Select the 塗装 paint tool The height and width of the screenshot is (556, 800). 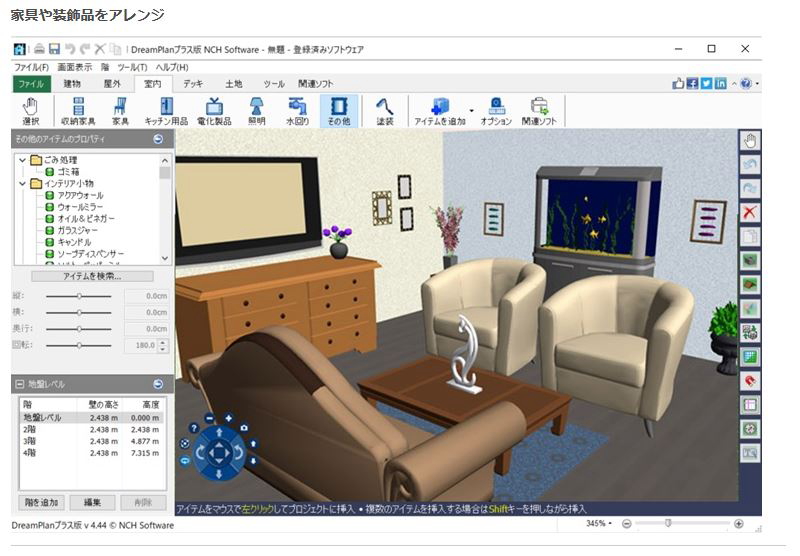pos(385,111)
